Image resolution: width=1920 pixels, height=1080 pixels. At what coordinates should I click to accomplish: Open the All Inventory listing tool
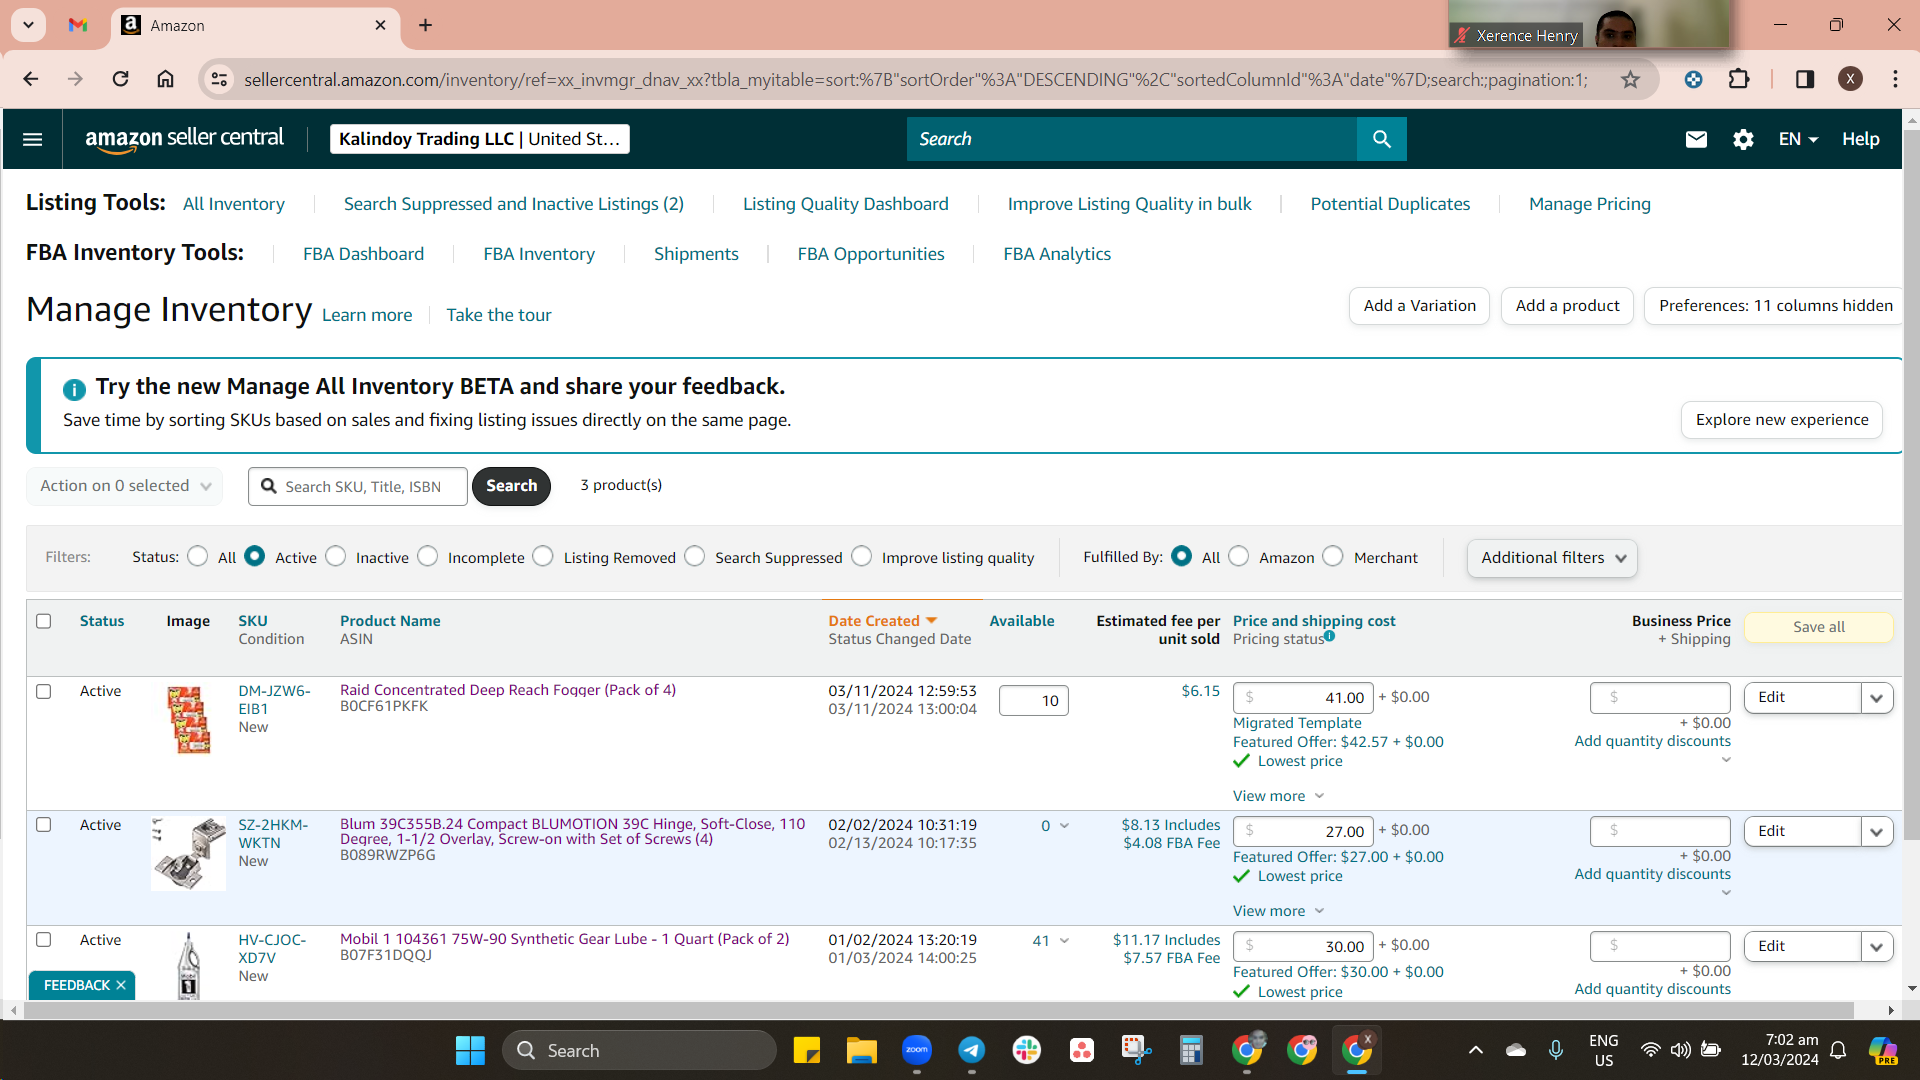234,204
